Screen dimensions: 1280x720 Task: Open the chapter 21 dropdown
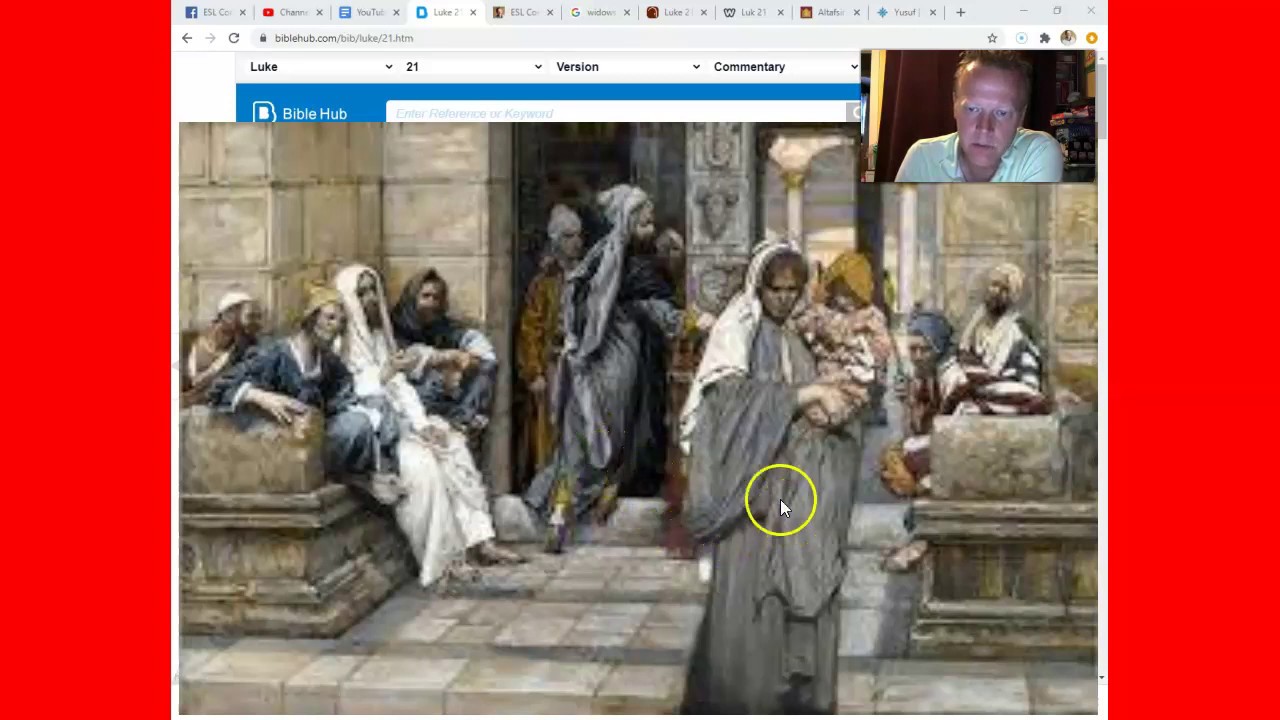(x=473, y=67)
